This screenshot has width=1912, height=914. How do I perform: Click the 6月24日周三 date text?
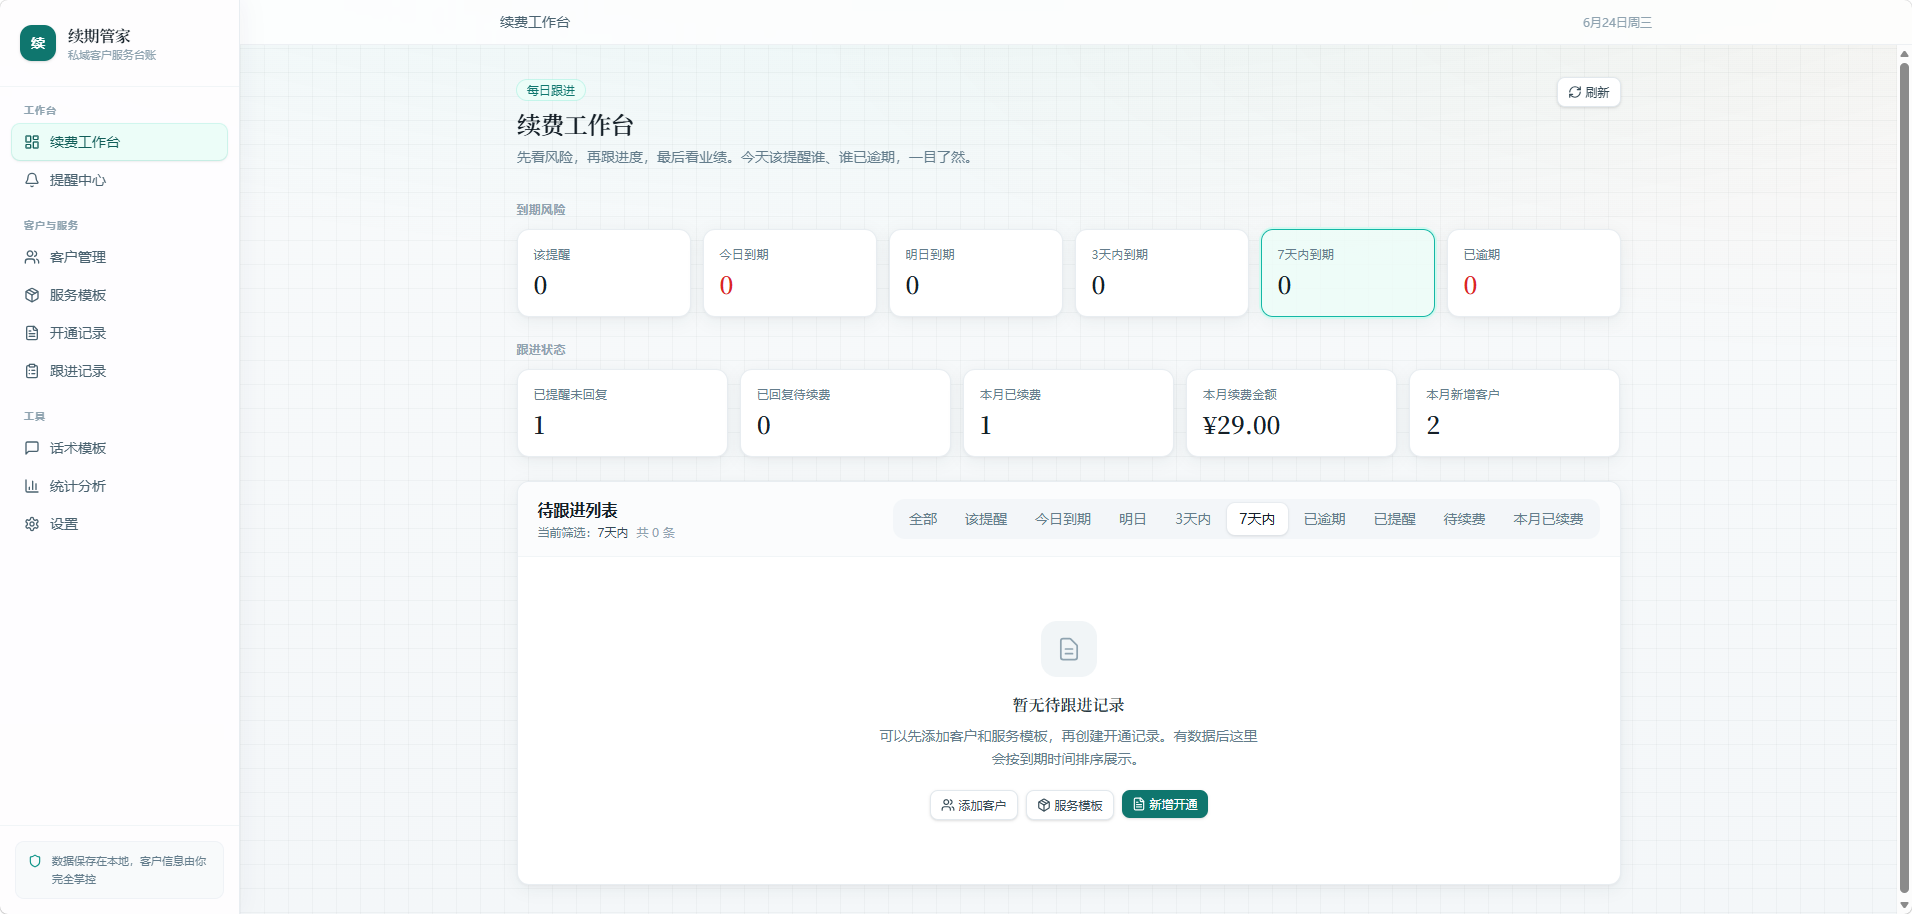click(x=1617, y=22)
